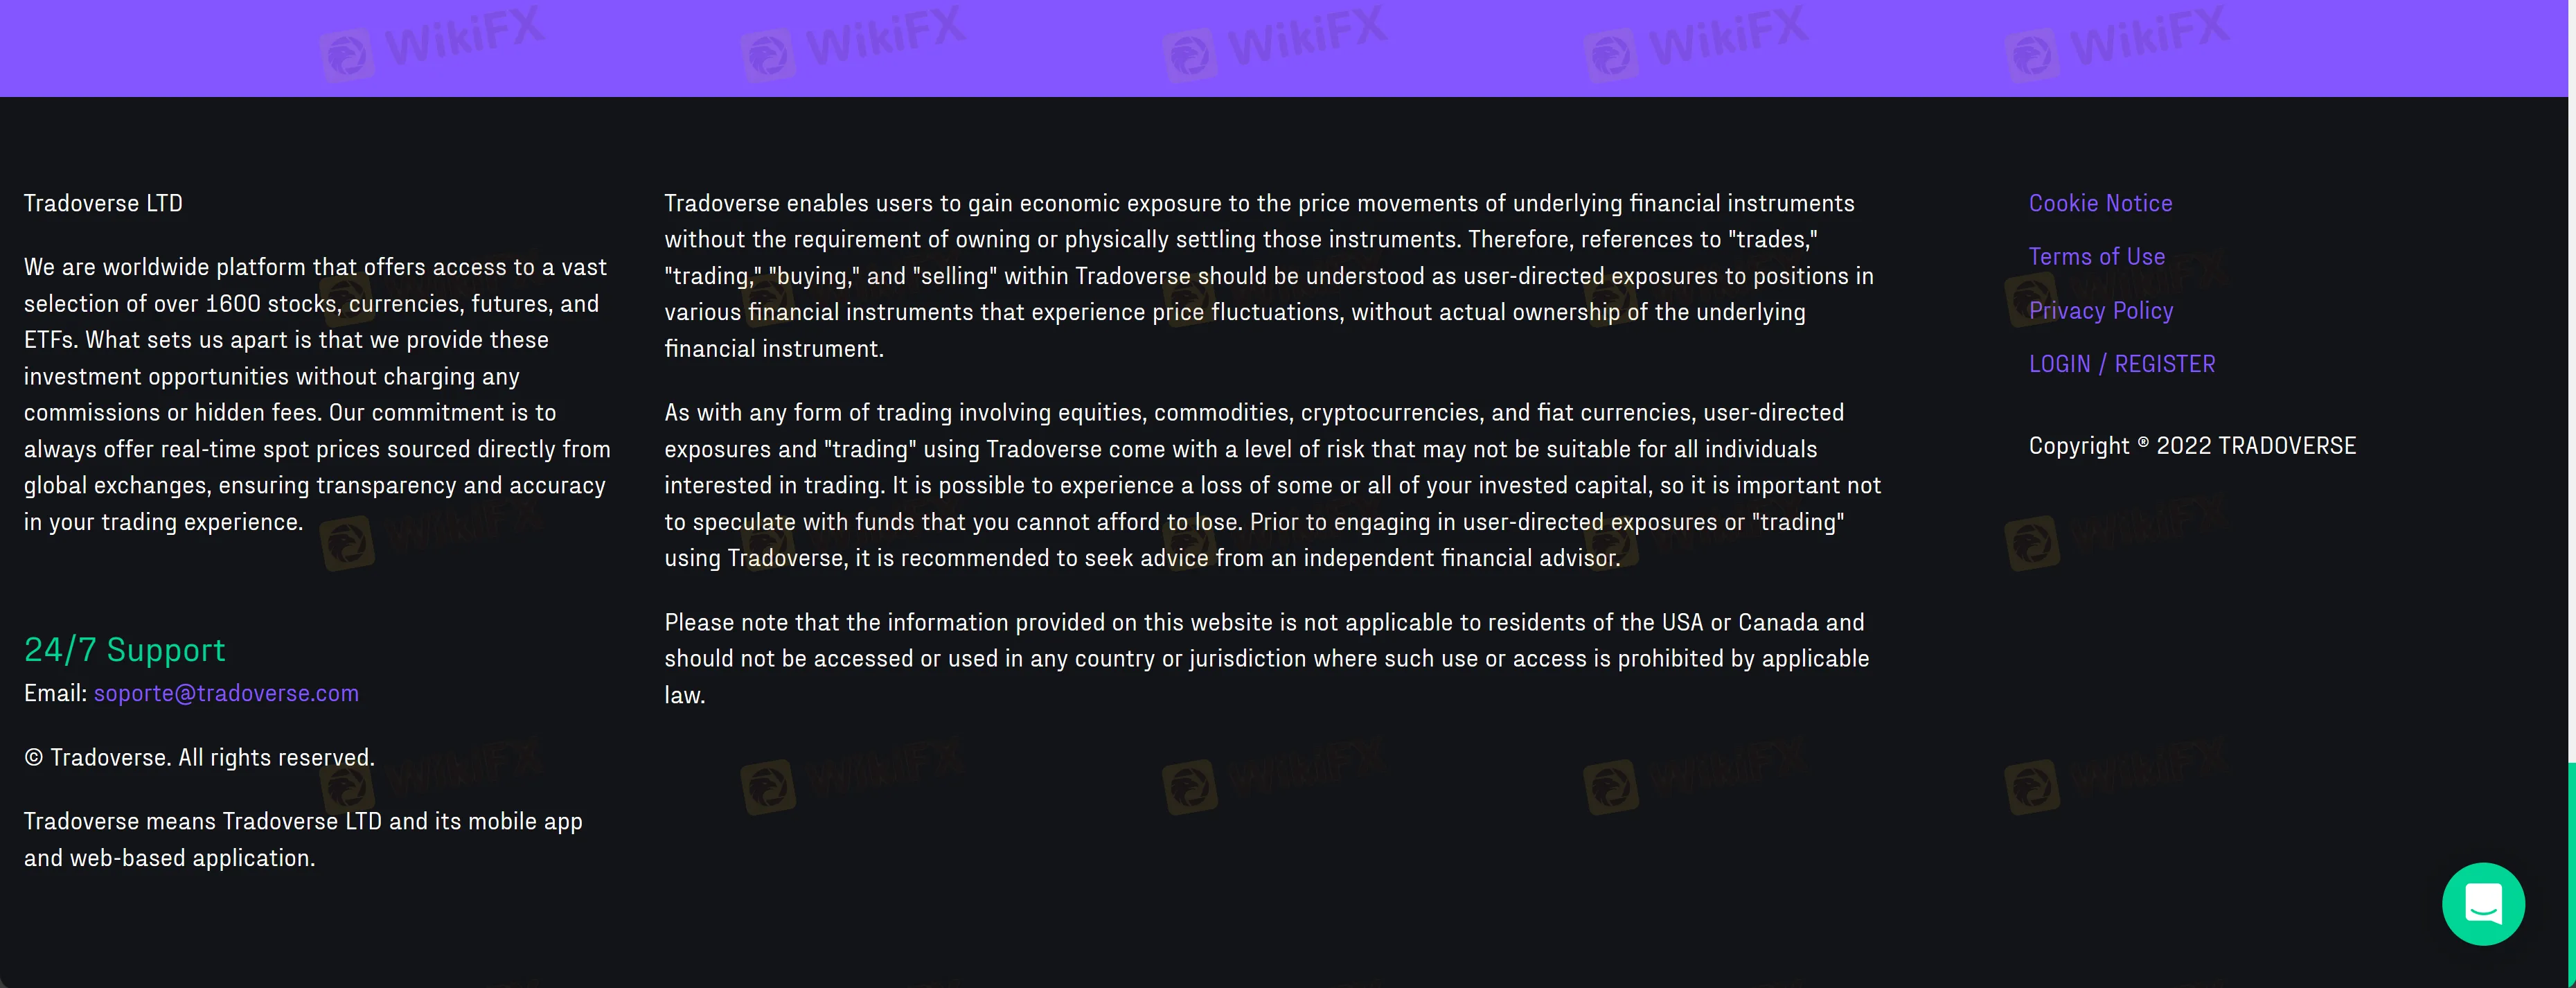Viewport: 2576px width, 988px height.
Task: Open the green live chat widget
Action: 2483,904
